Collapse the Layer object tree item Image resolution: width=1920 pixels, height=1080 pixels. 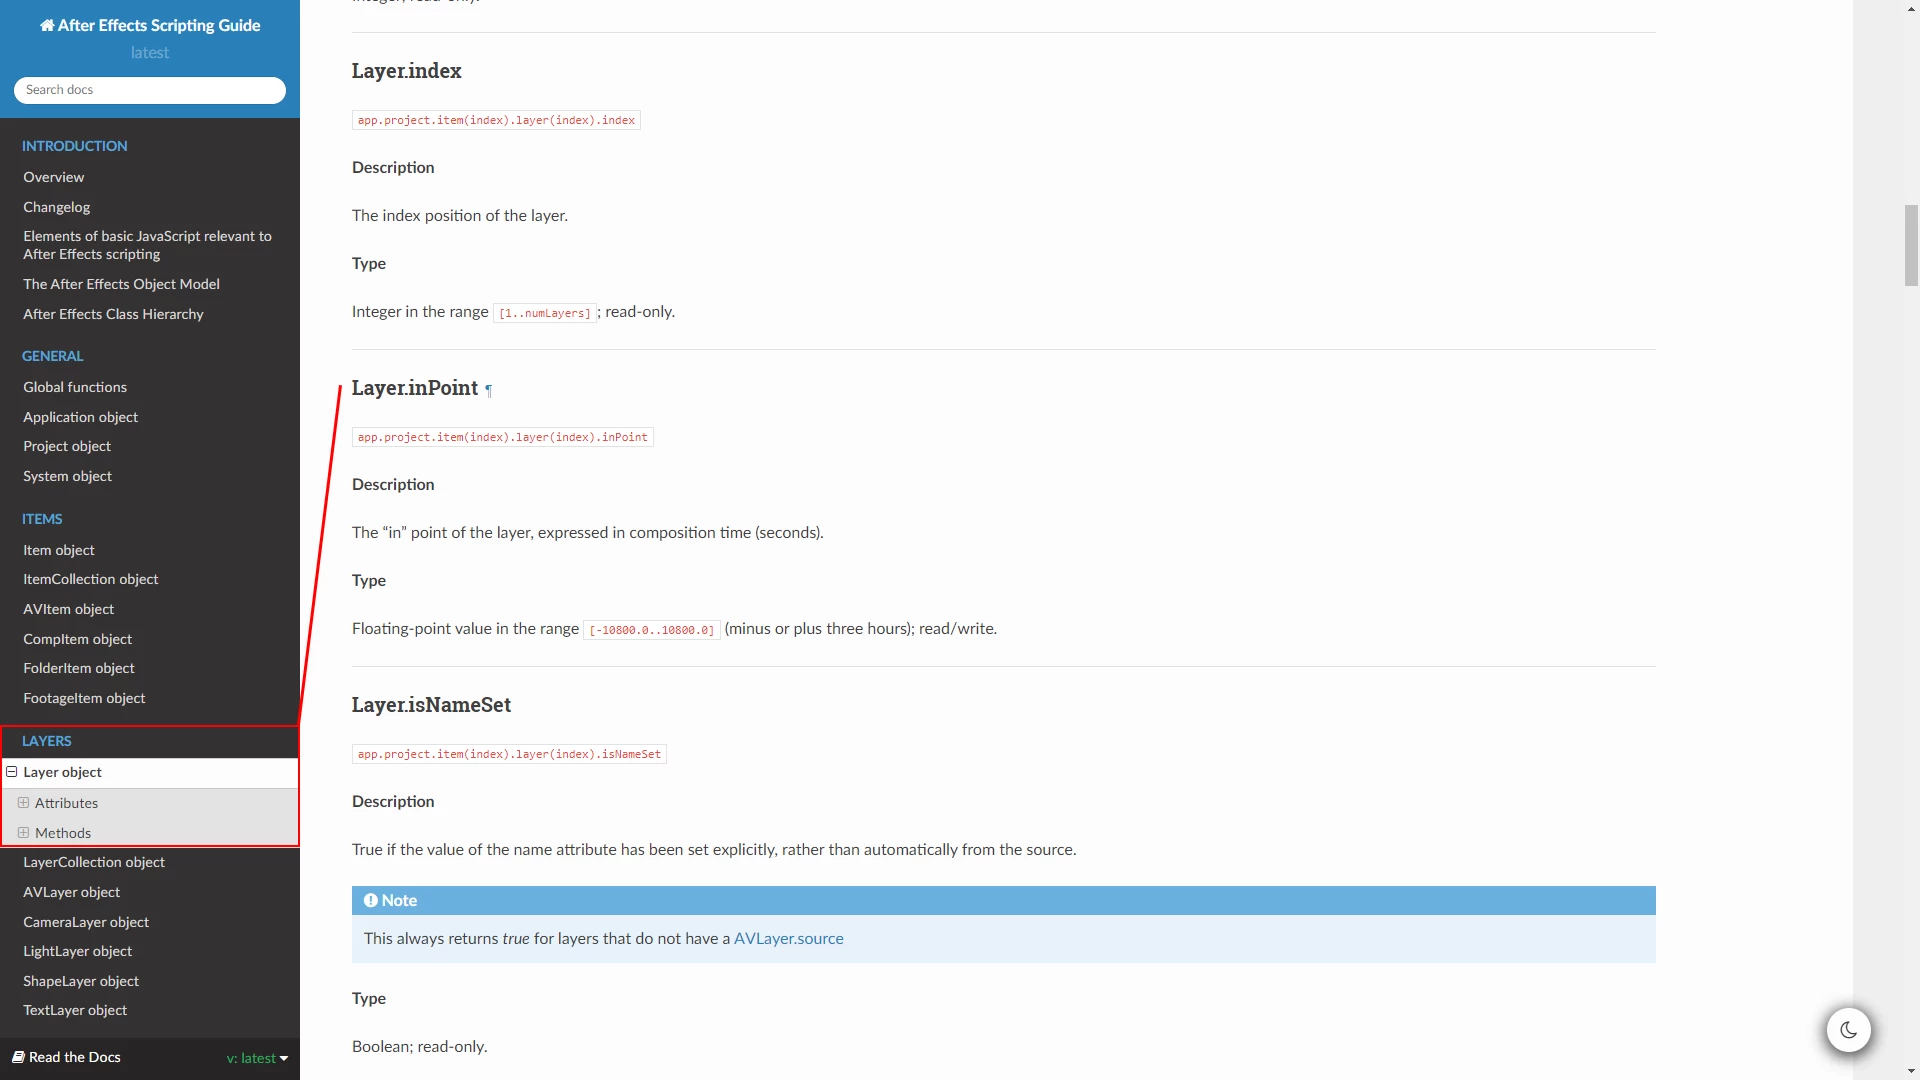pyautogui.click(x=12, y=772)
